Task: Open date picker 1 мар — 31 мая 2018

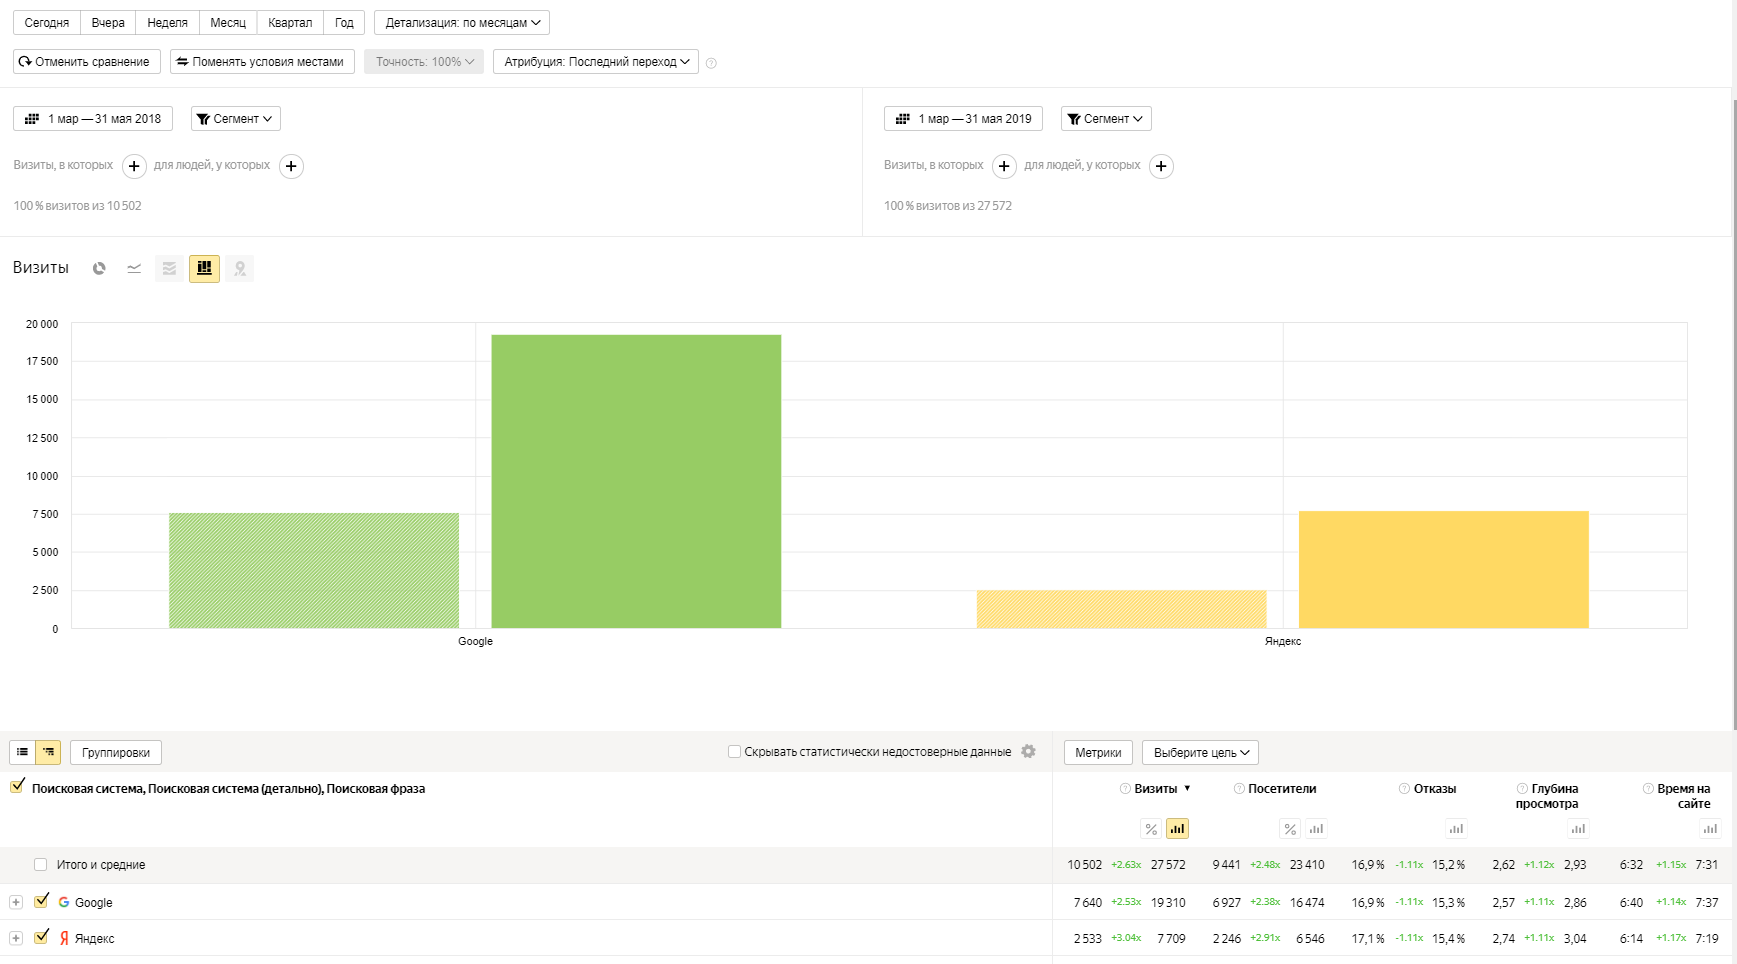Action: tap(93, 119)
